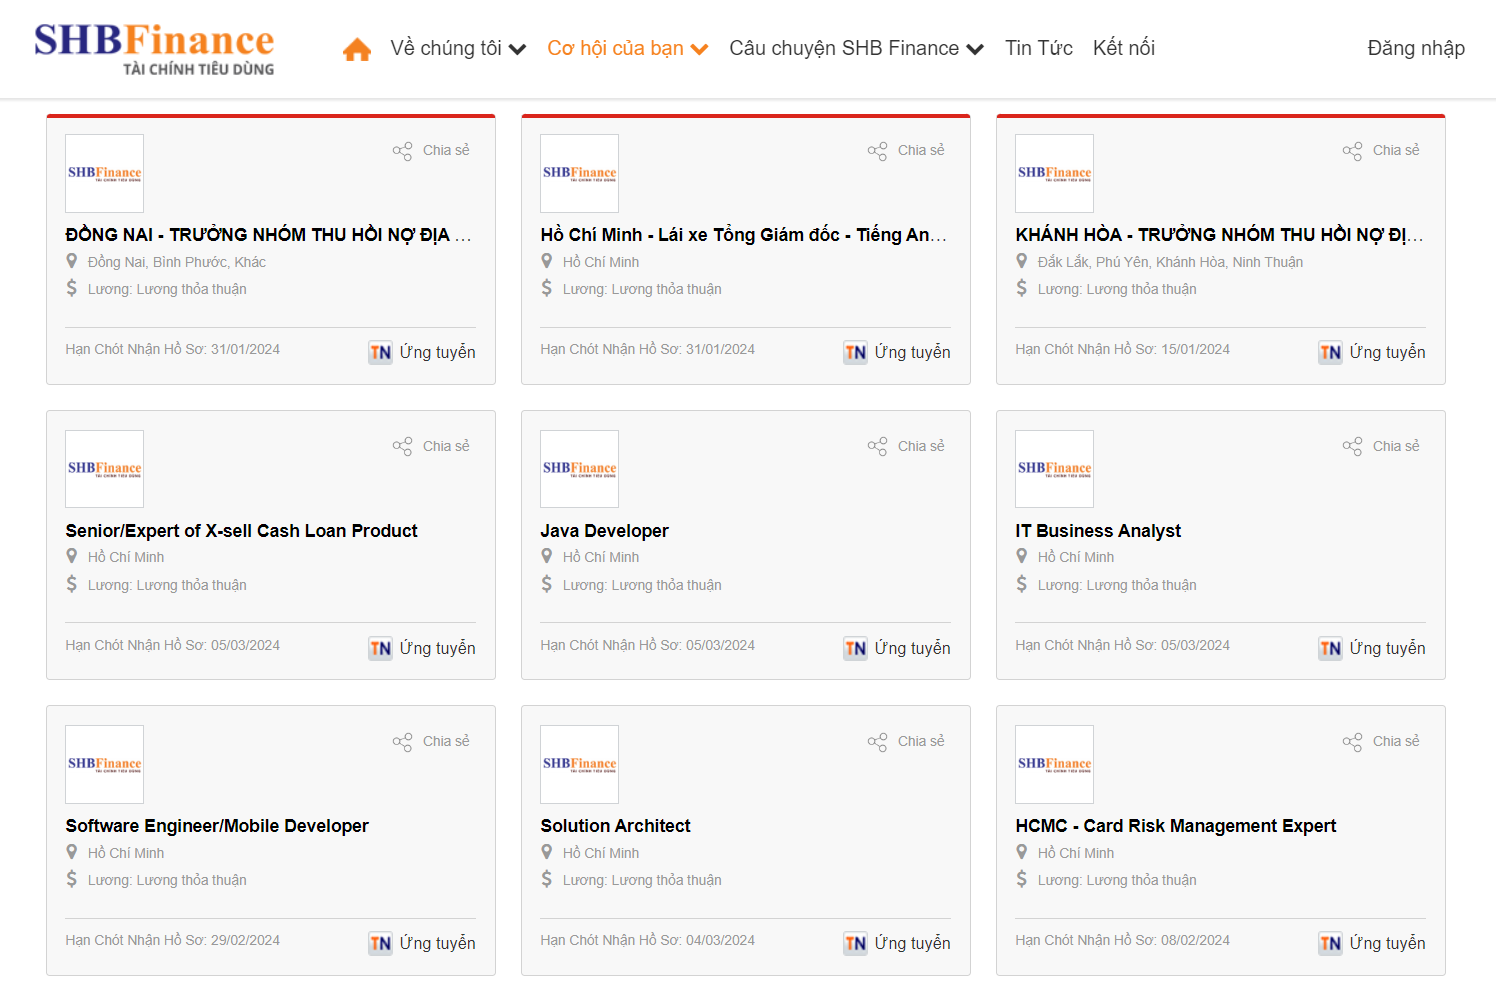Click TN apply icon on Senior/Expert X-sell card
The image size is (1496, 997).
pyautogui.click(x=381, y=648)
